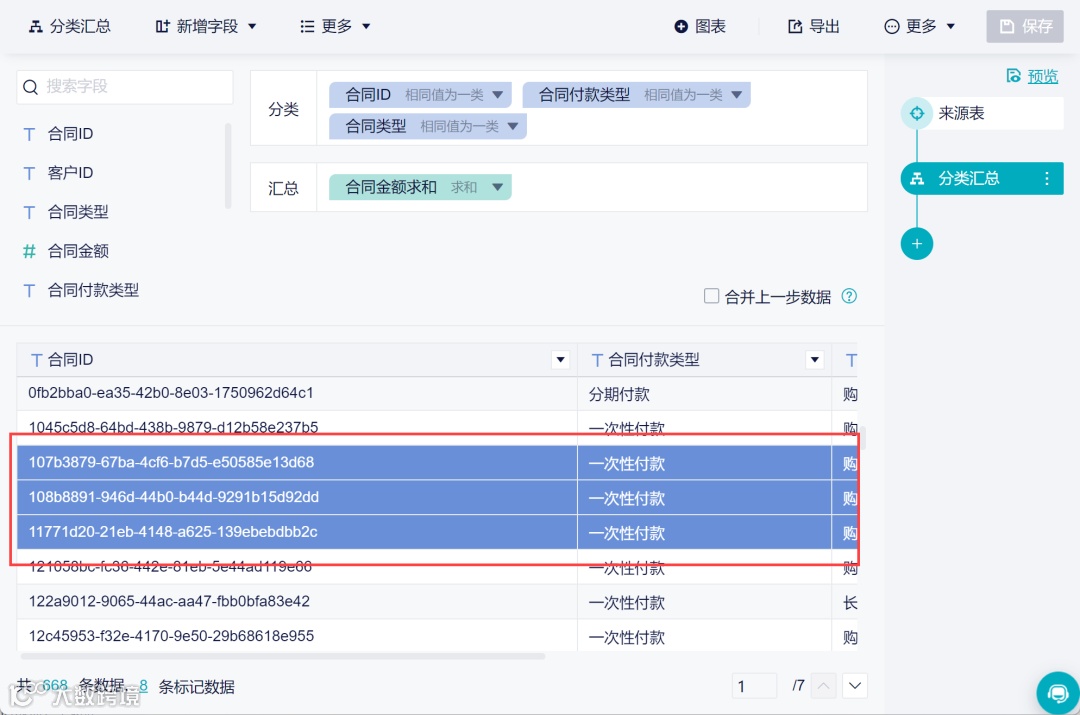This screenshot has height=715, width=1080.
Task: Enable the 合并上一步数据 checkbox
Action: [711, 296]
